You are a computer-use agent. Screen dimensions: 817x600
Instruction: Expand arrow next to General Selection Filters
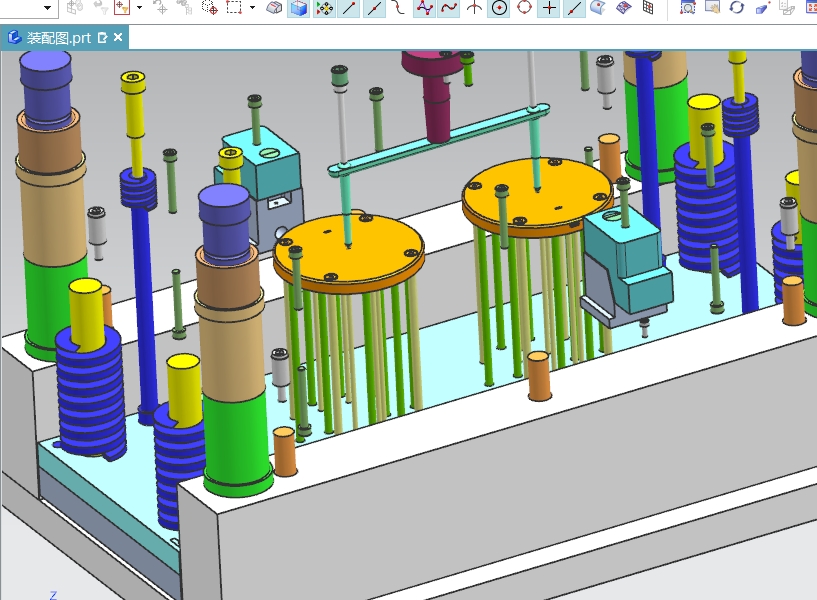coord(139,7)
